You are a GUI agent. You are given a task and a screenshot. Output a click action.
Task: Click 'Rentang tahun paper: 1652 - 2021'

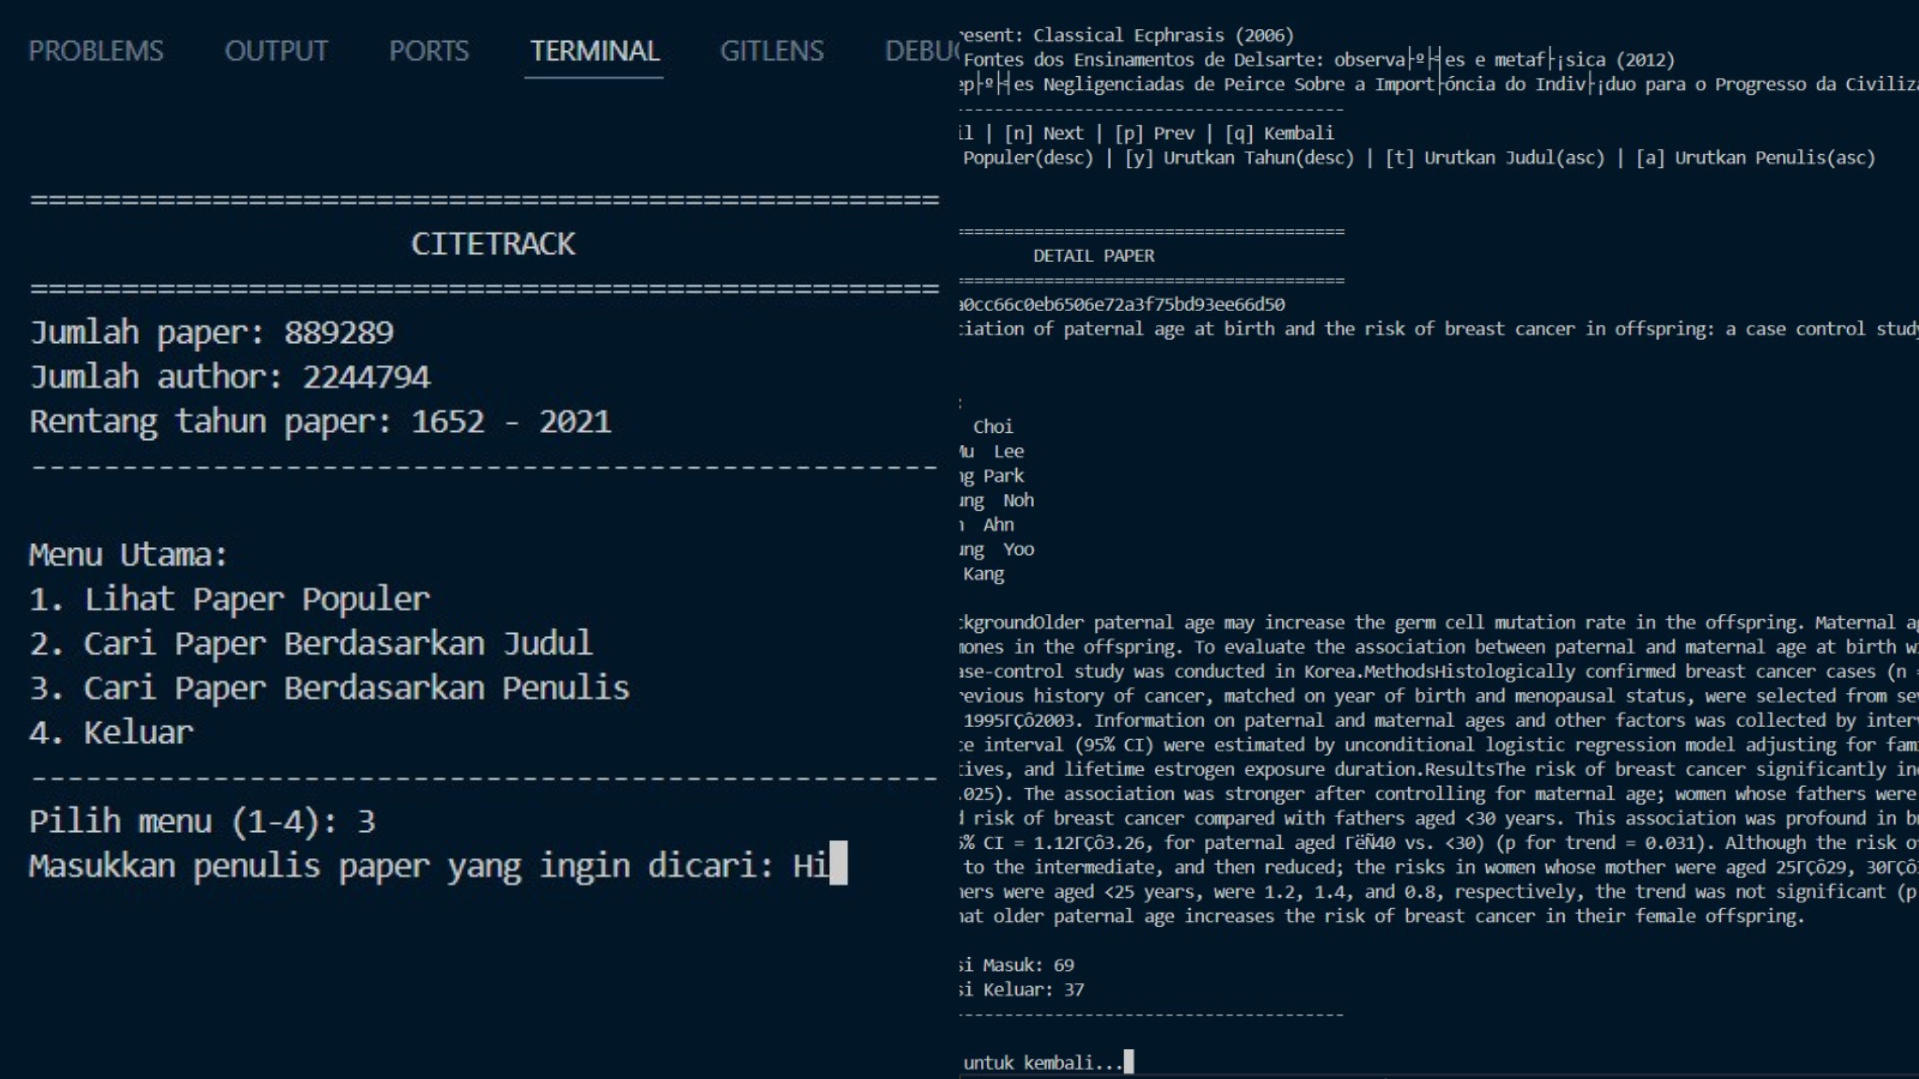coord(320,421)
